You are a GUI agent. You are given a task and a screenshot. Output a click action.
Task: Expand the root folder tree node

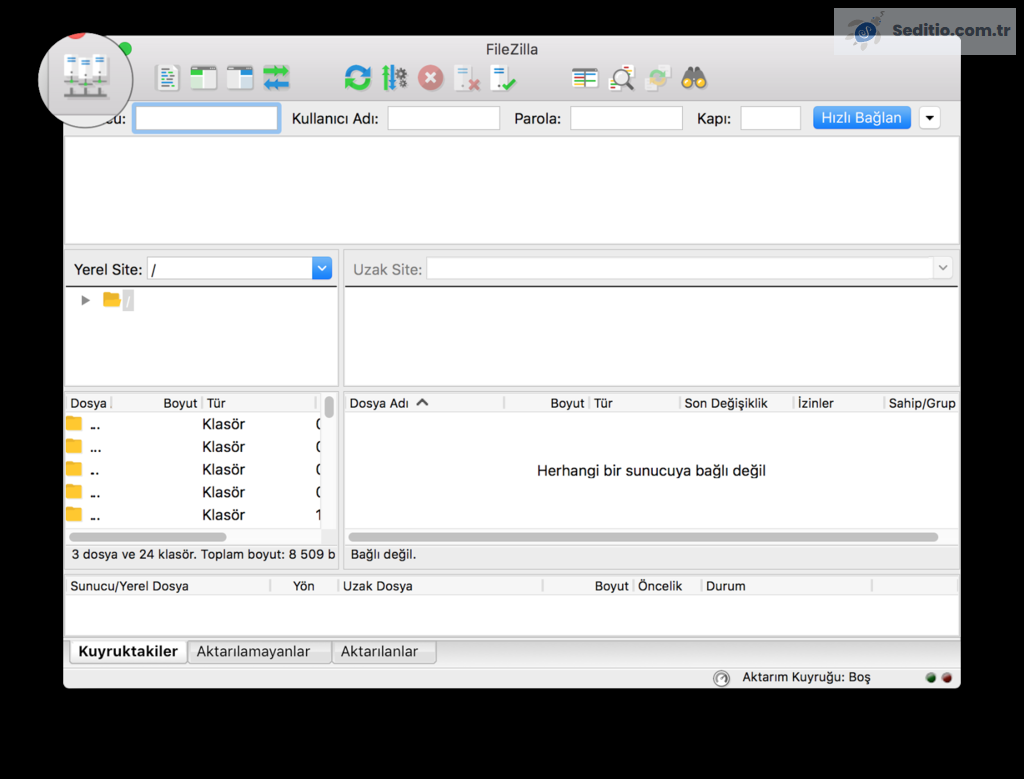86,300
